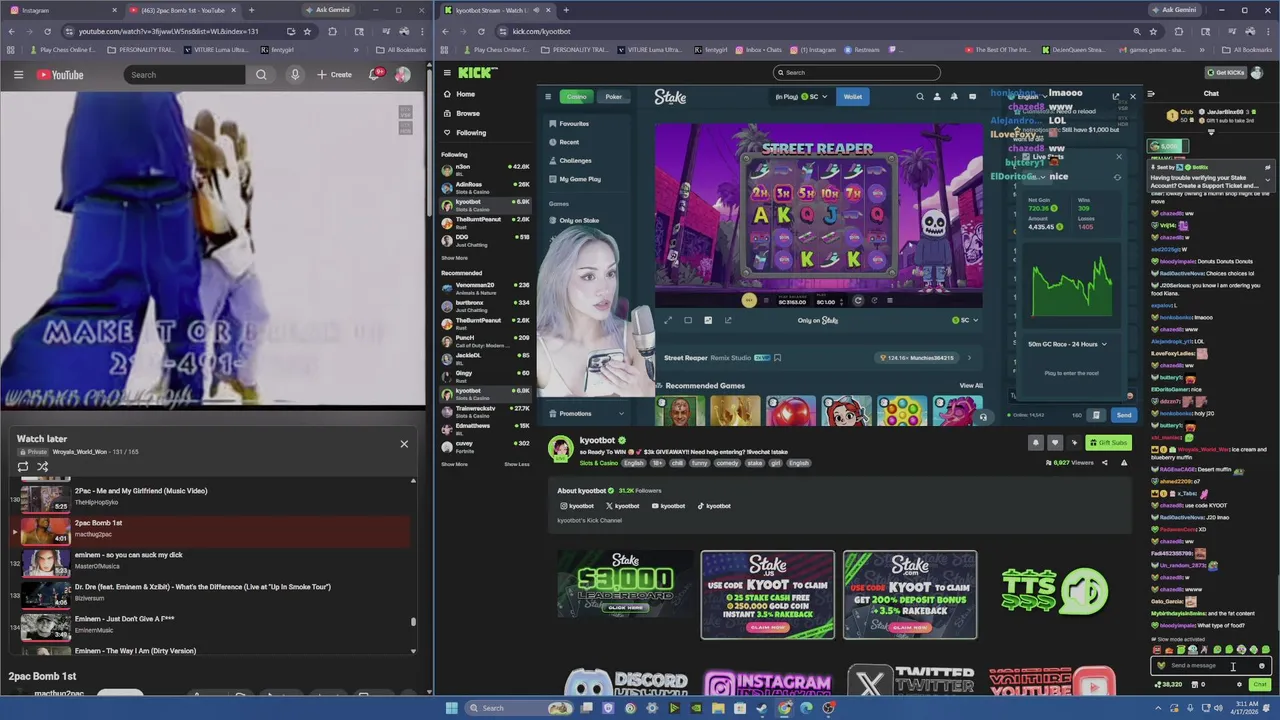Focus the Kick search field
The image size is (1280, 720).
pos(857,72)
